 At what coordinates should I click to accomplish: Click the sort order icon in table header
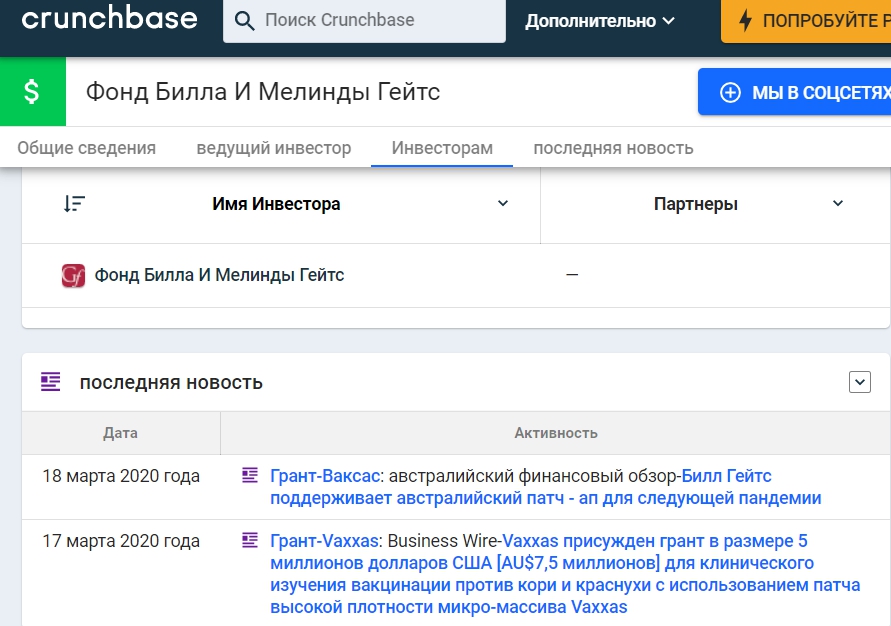74,203
